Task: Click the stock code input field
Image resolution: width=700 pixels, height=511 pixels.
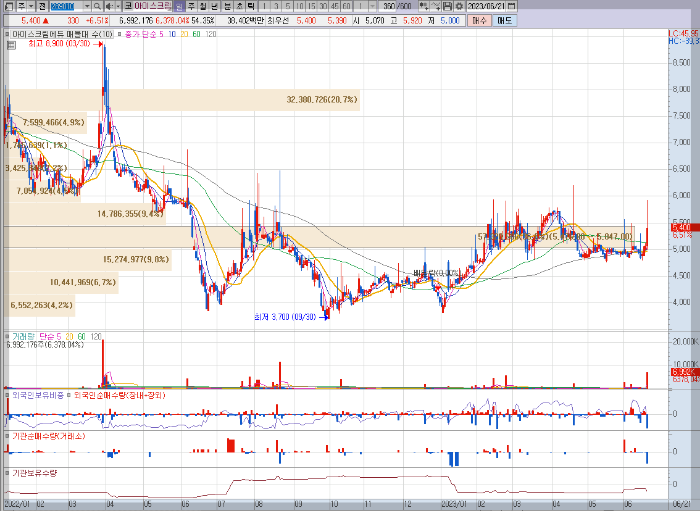Action: click(66, 6)
